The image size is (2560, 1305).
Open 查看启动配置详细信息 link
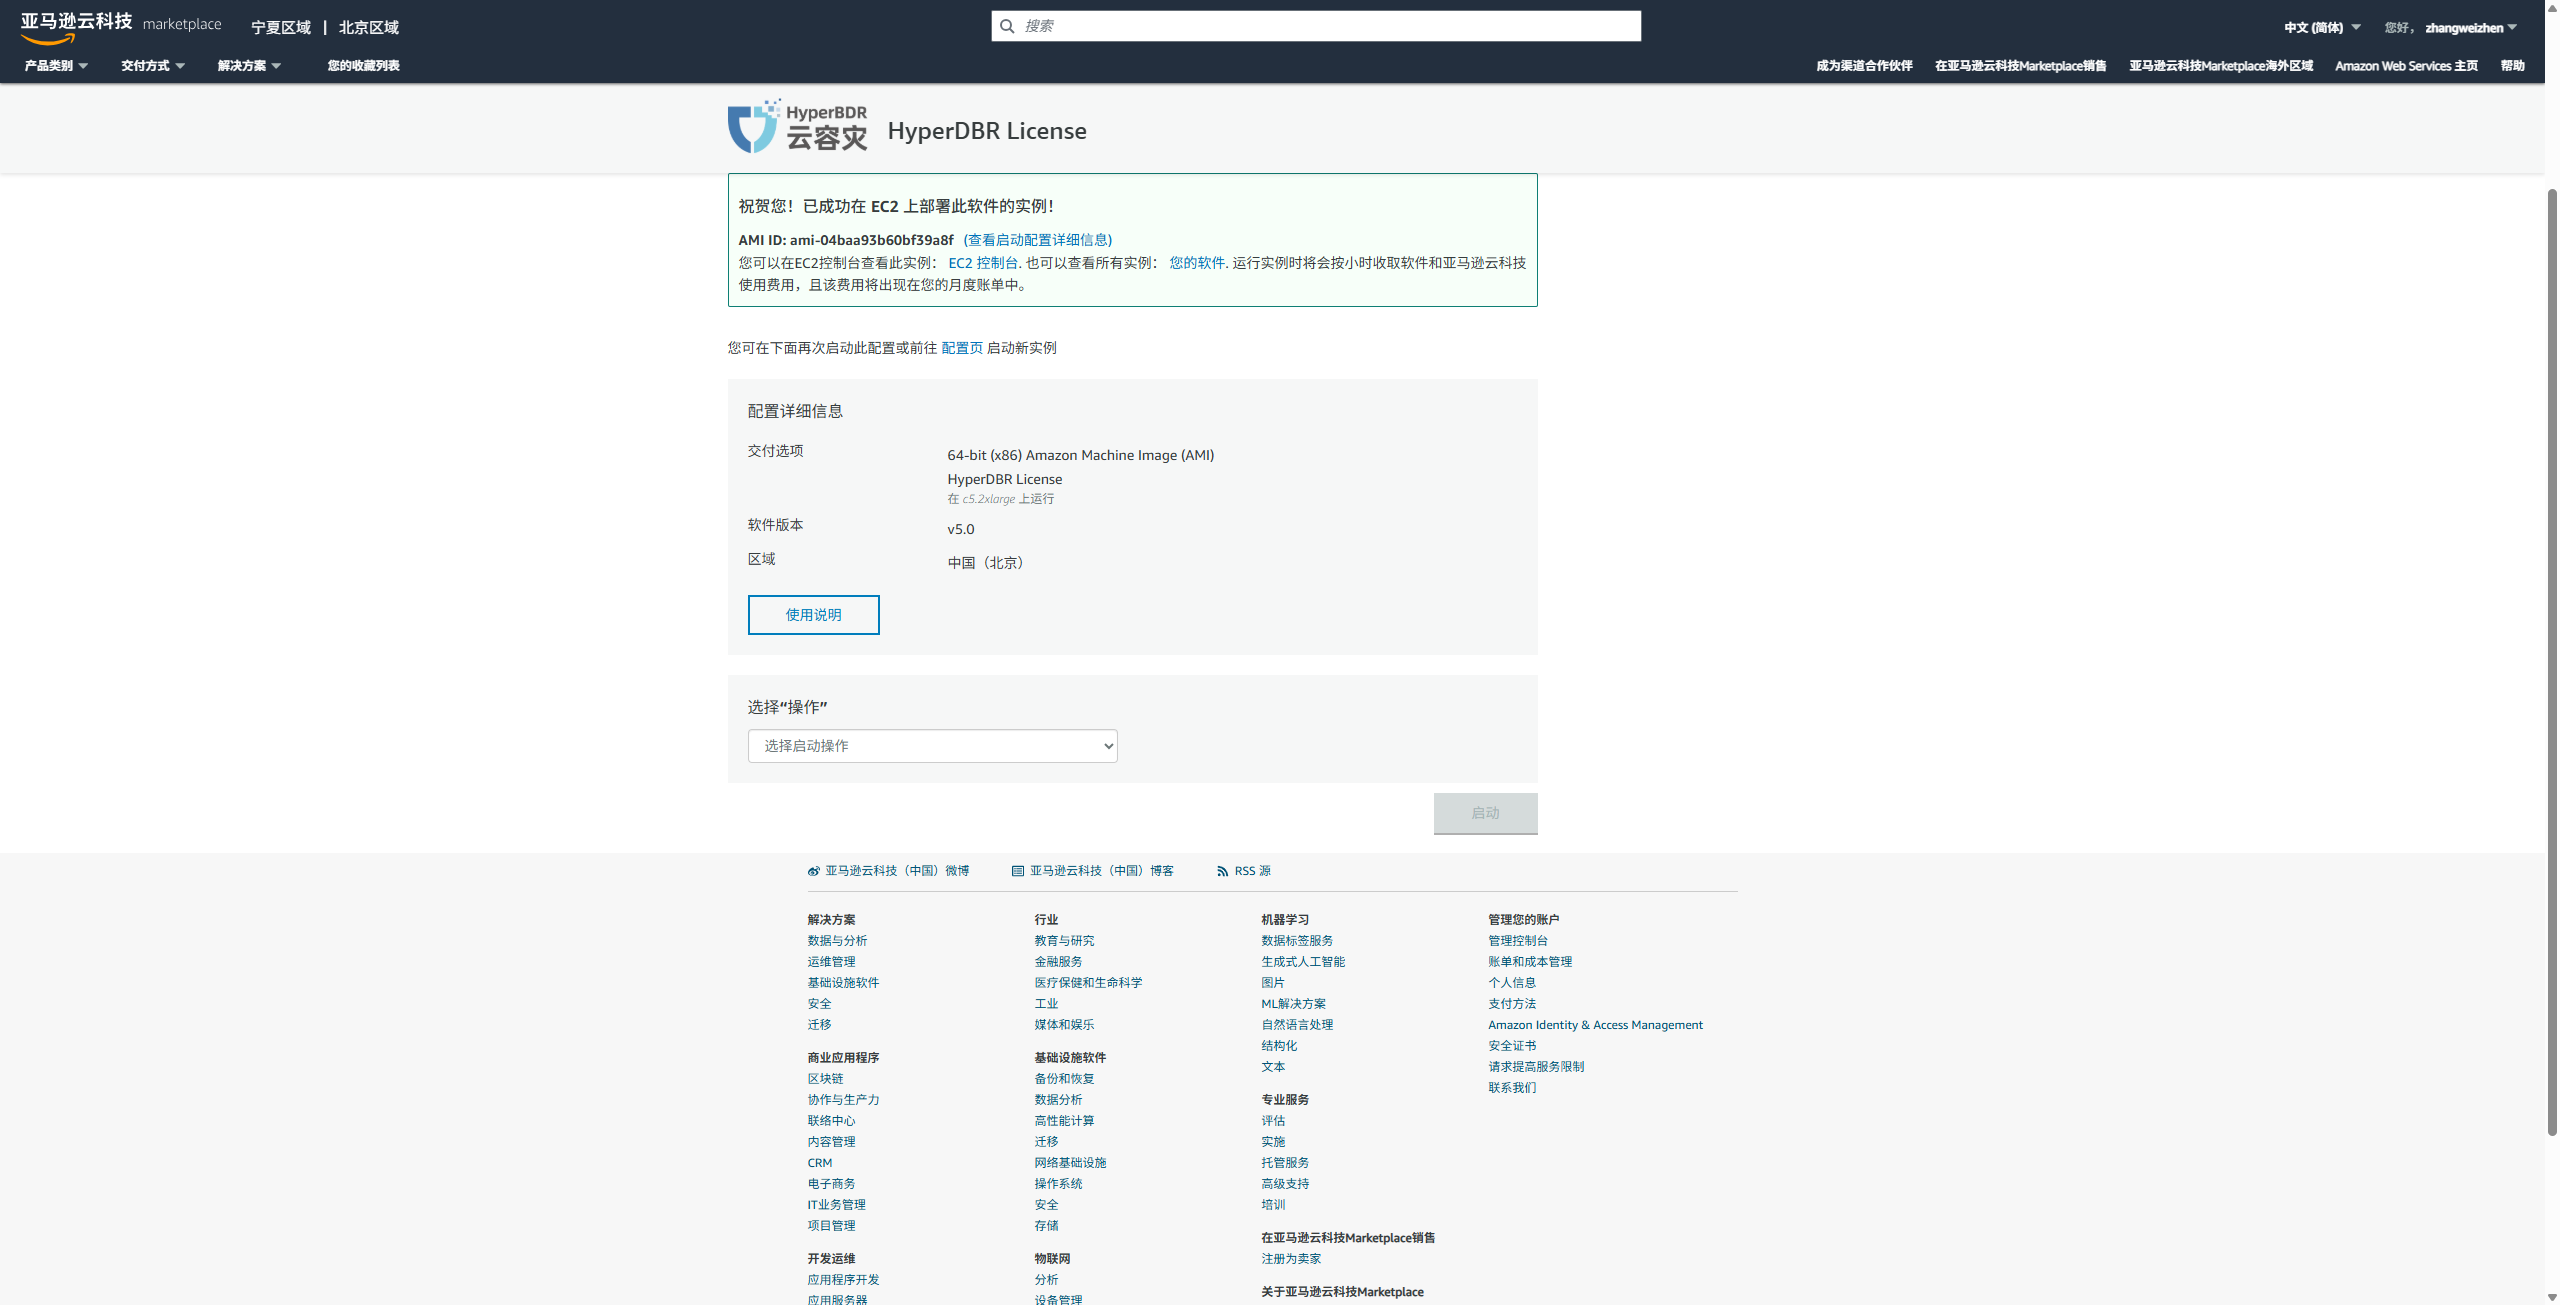(x=1037, y=240)
